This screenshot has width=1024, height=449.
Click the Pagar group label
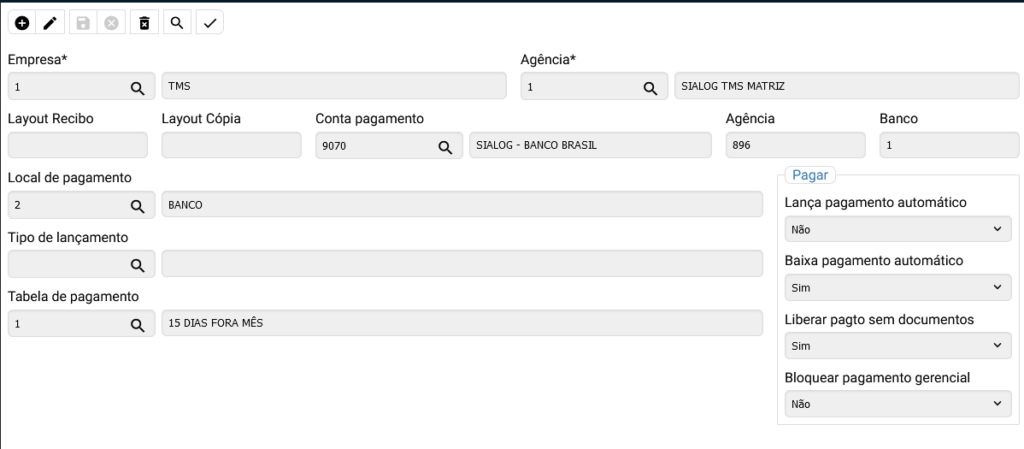(x=809, y=174)
